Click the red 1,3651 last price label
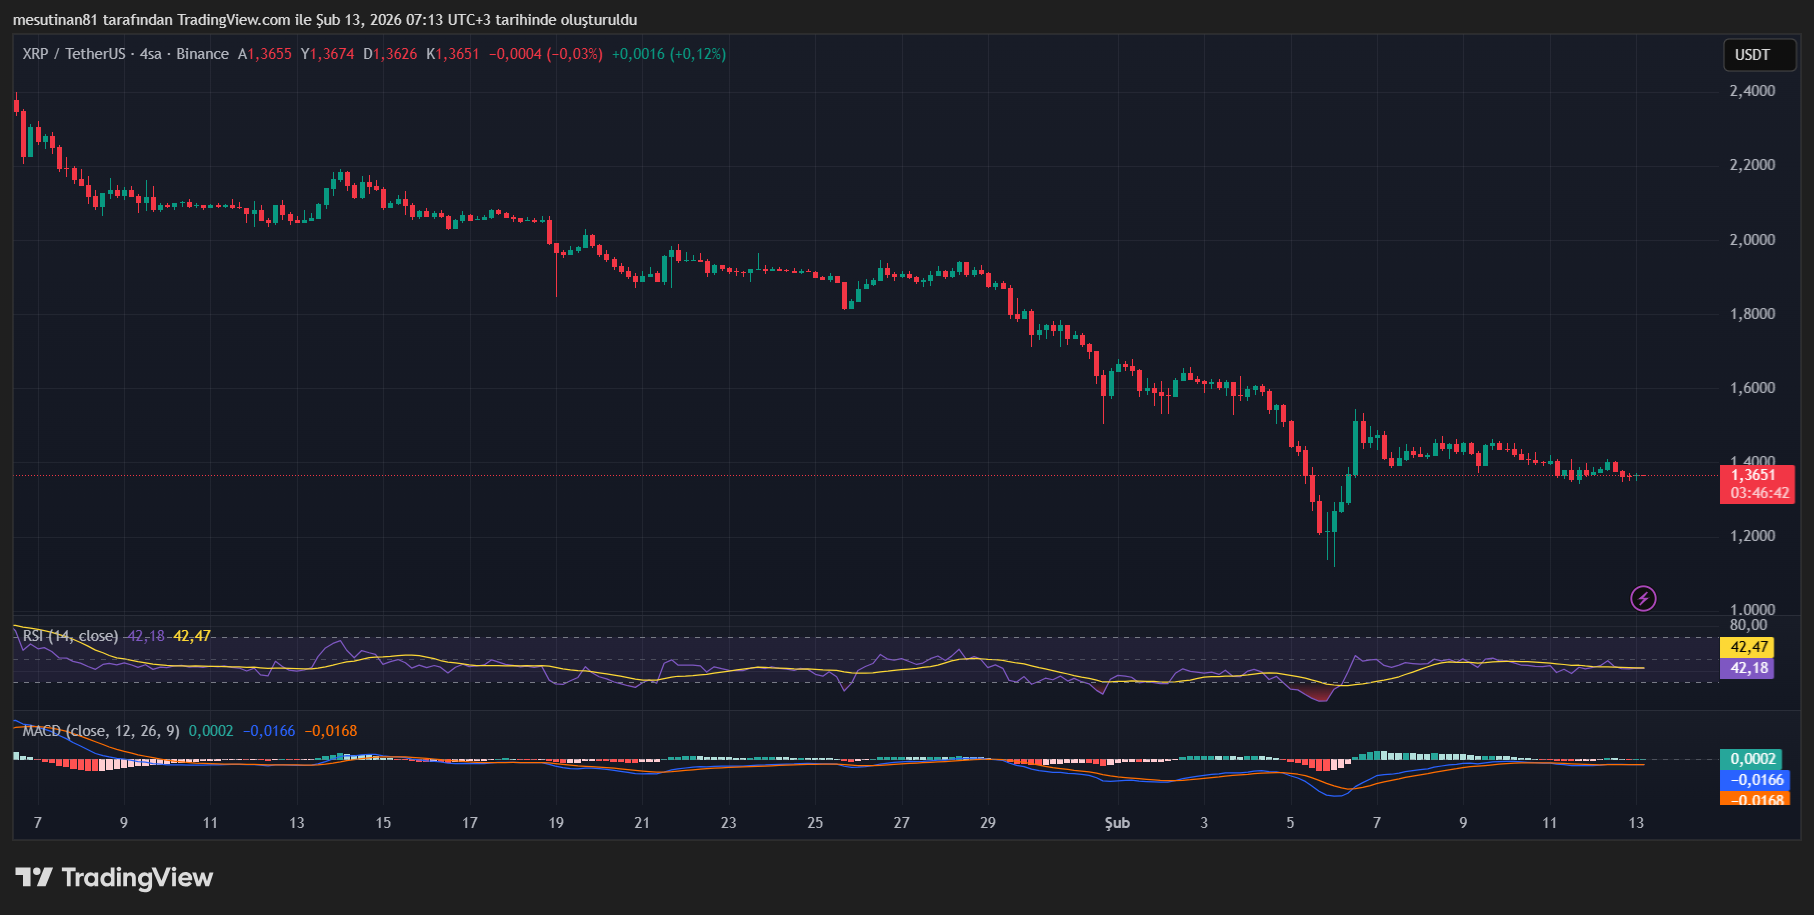This screenshot has width=1814, height=915. pos(1758,475)
